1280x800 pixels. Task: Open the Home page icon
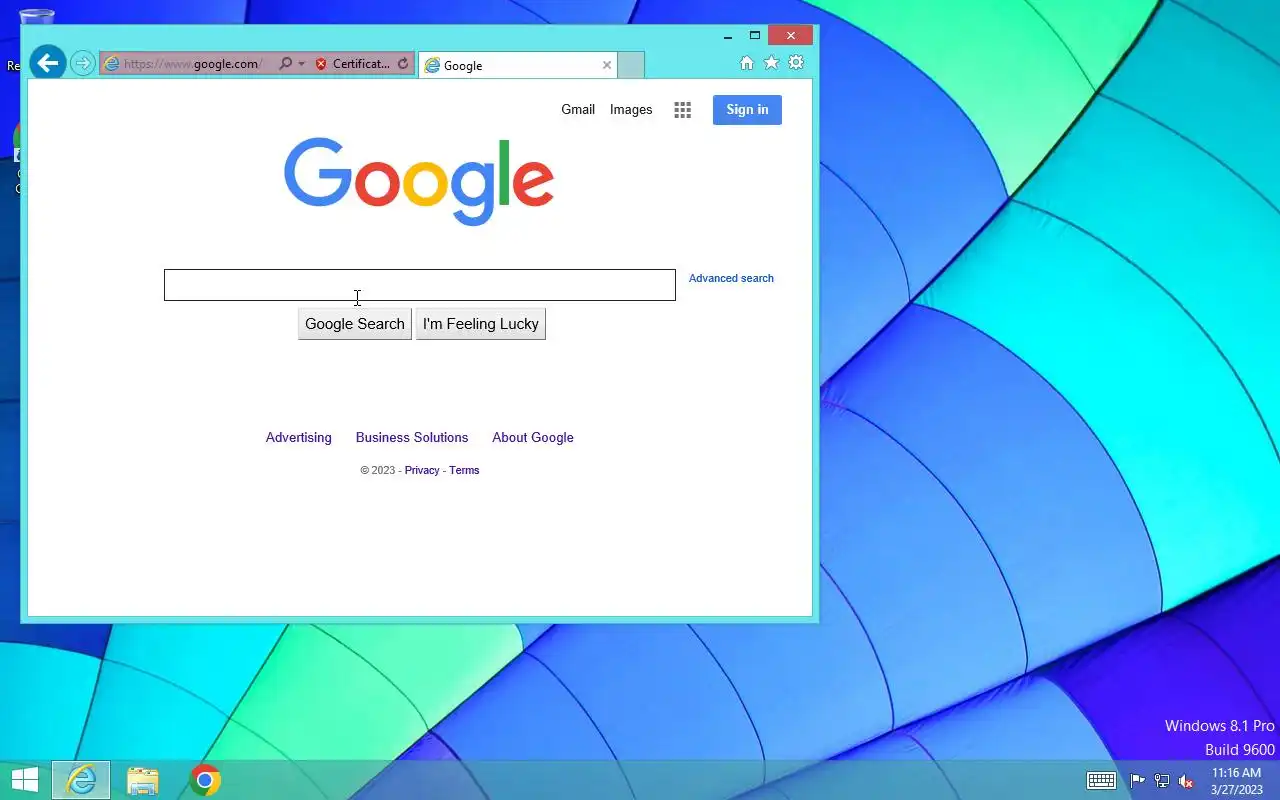[x=746, y=63]
